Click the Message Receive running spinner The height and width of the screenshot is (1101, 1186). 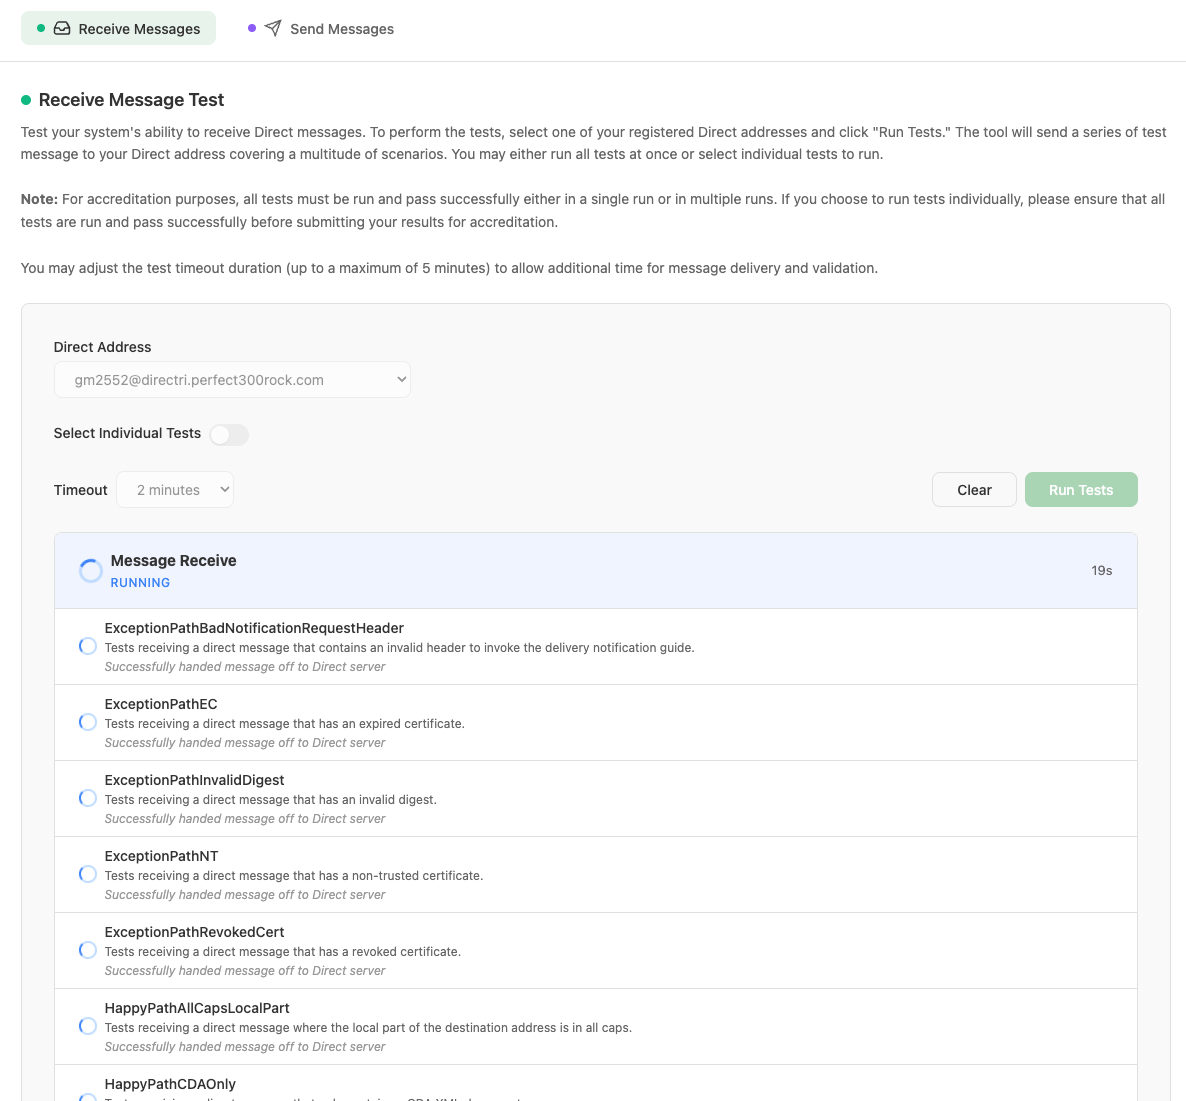pyautogui.click(x=91, y=571)
